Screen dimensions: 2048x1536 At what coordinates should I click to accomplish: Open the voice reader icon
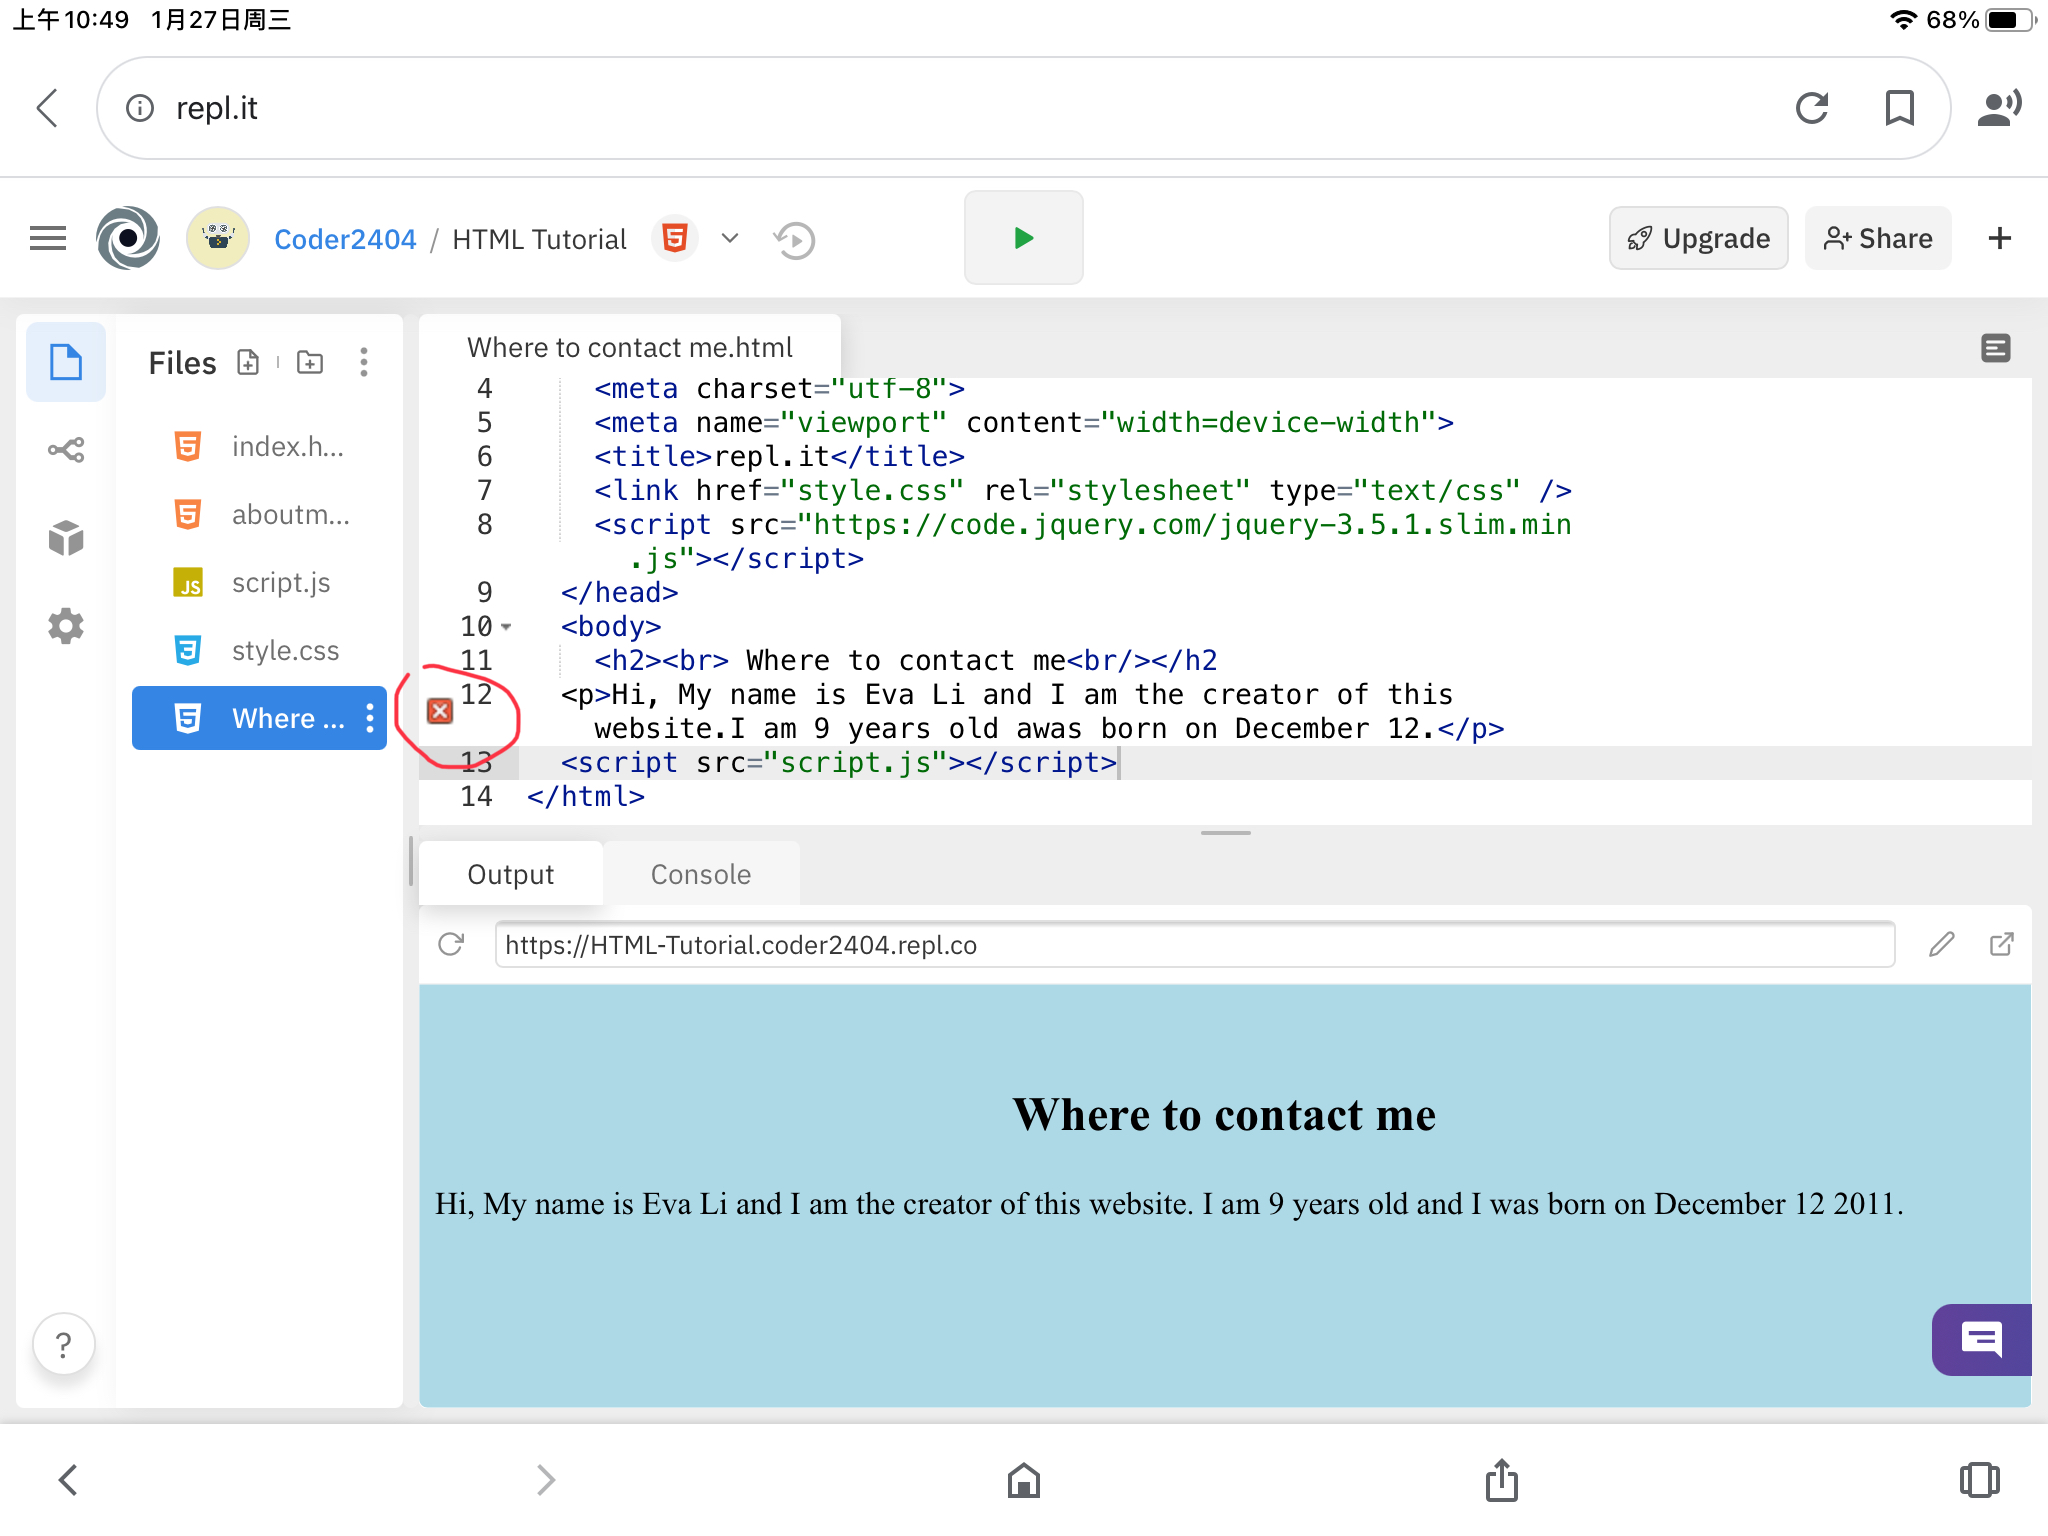click(x=1999, y=108)
